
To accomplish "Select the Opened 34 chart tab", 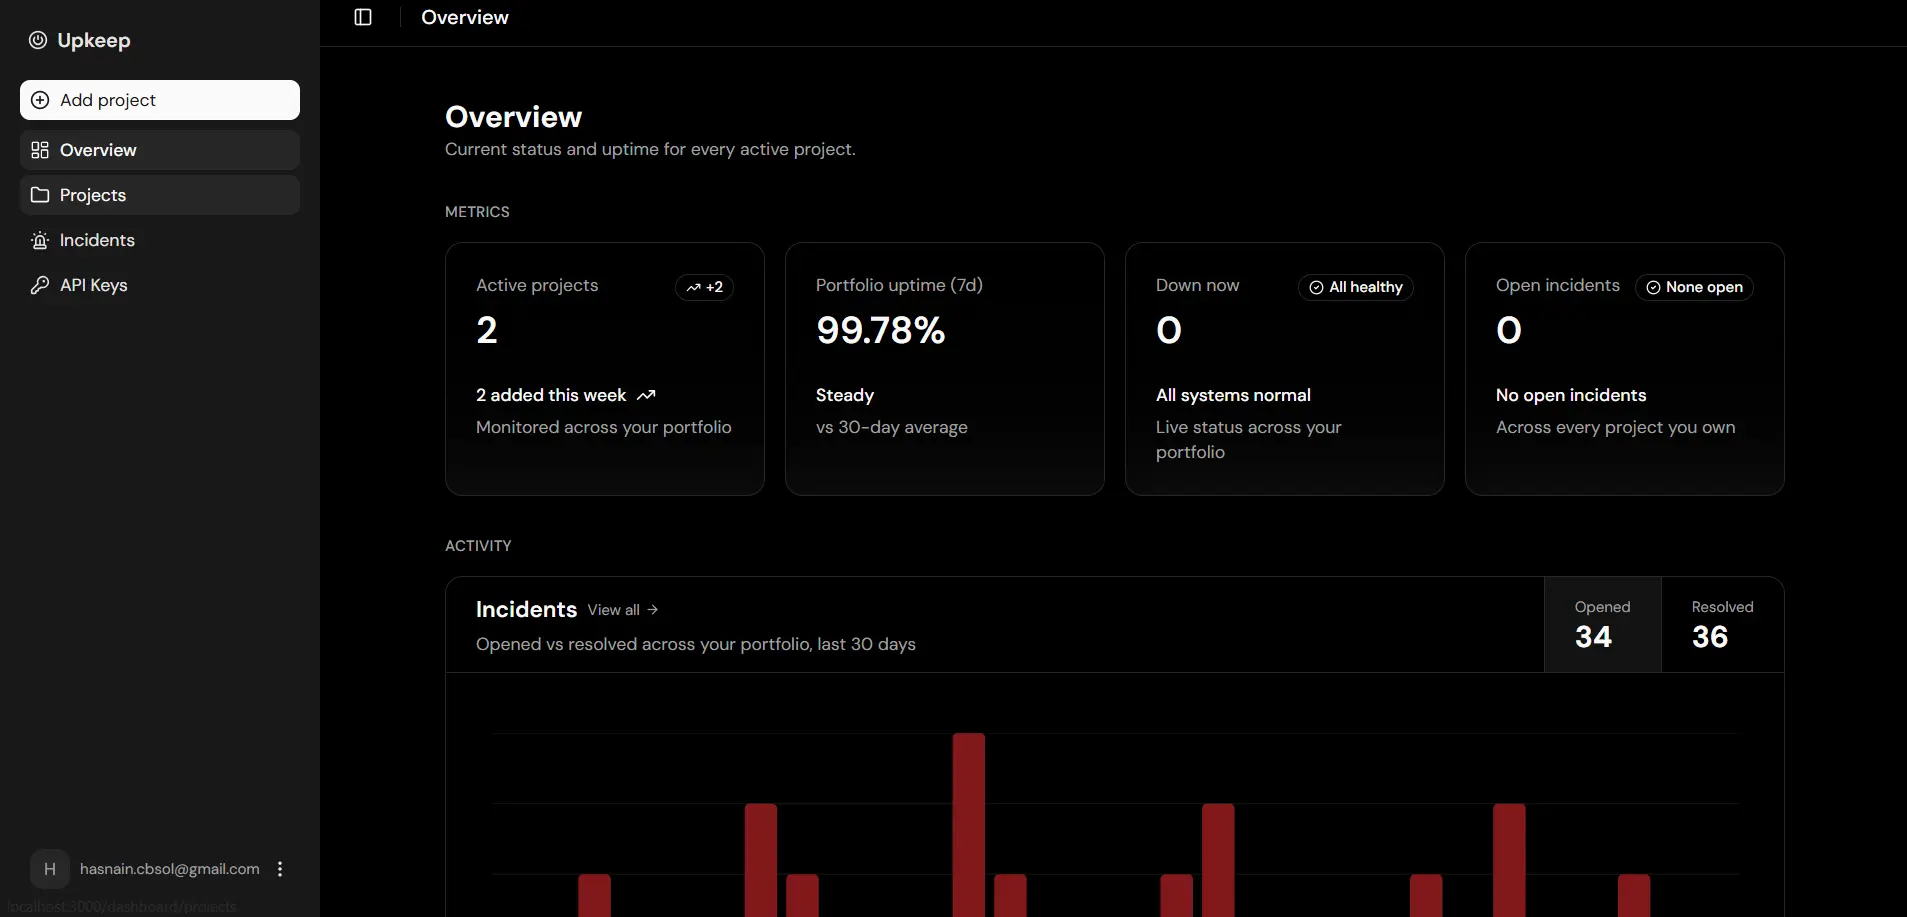I will 1603,624.
